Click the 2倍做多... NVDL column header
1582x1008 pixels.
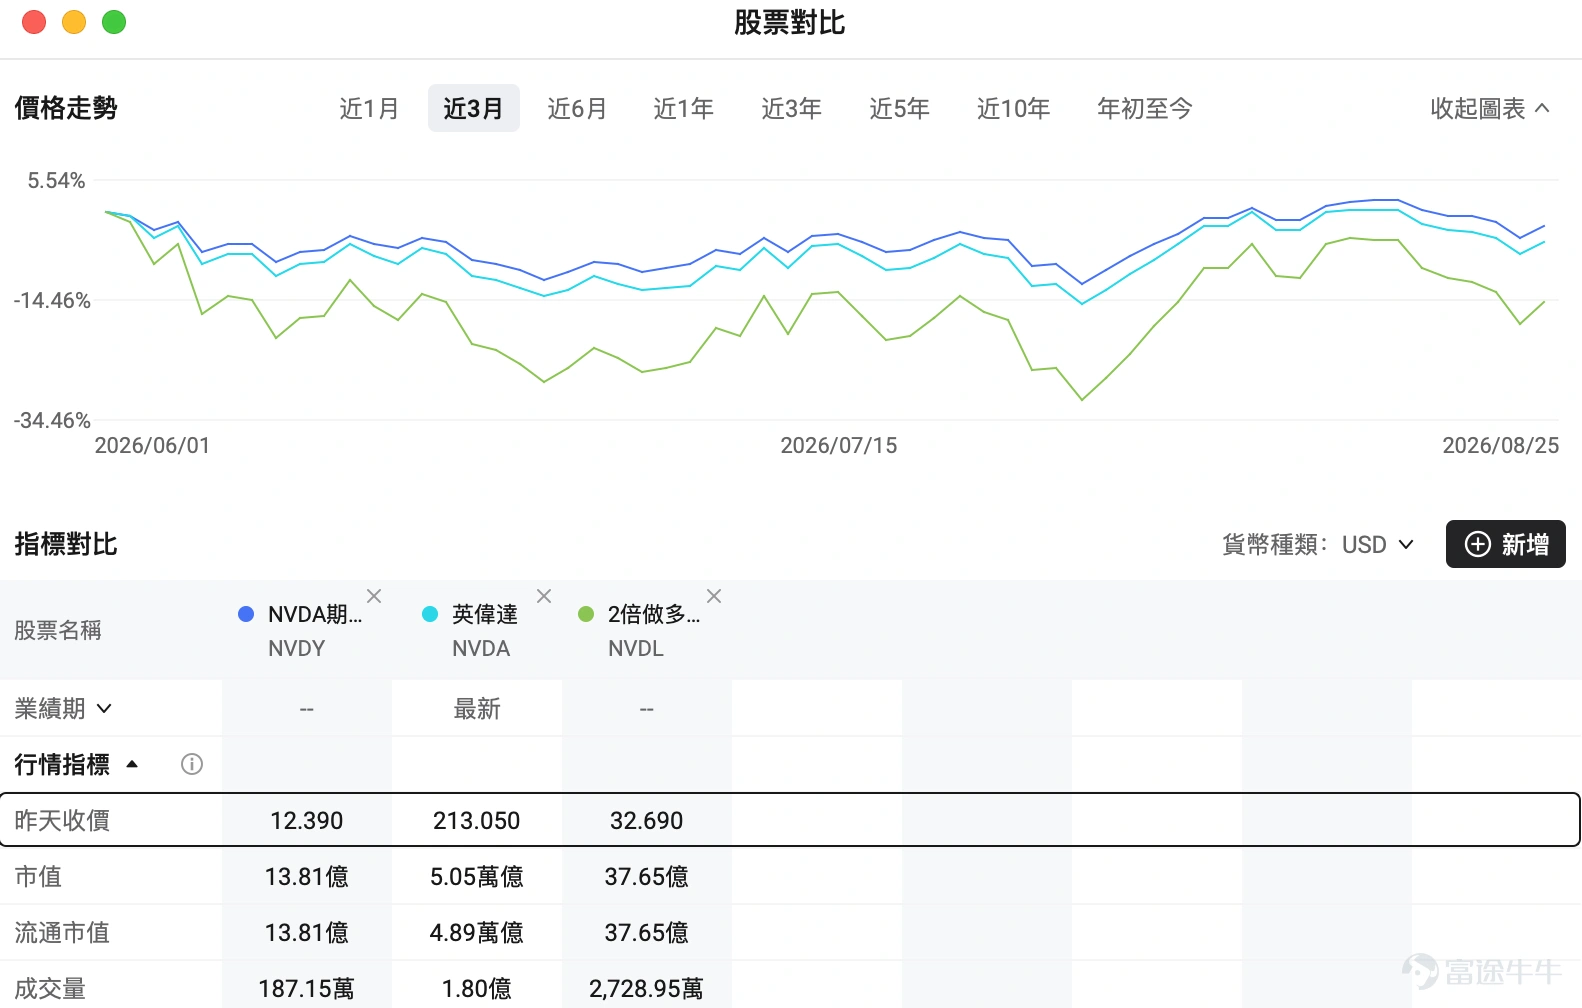click(x=647, y=630)
